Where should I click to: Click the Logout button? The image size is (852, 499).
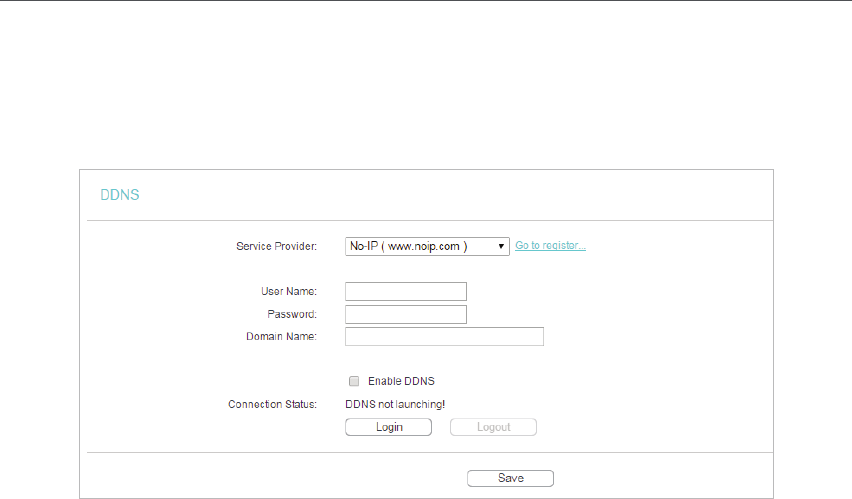493,427
